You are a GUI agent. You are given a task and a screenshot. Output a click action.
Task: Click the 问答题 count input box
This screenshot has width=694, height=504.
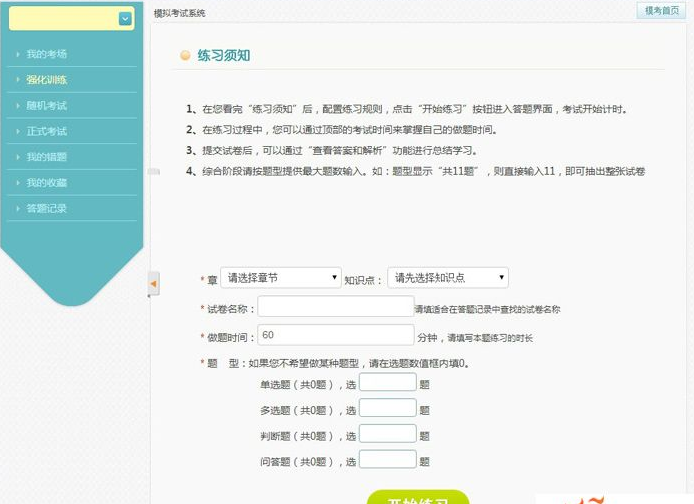point(388,459)
